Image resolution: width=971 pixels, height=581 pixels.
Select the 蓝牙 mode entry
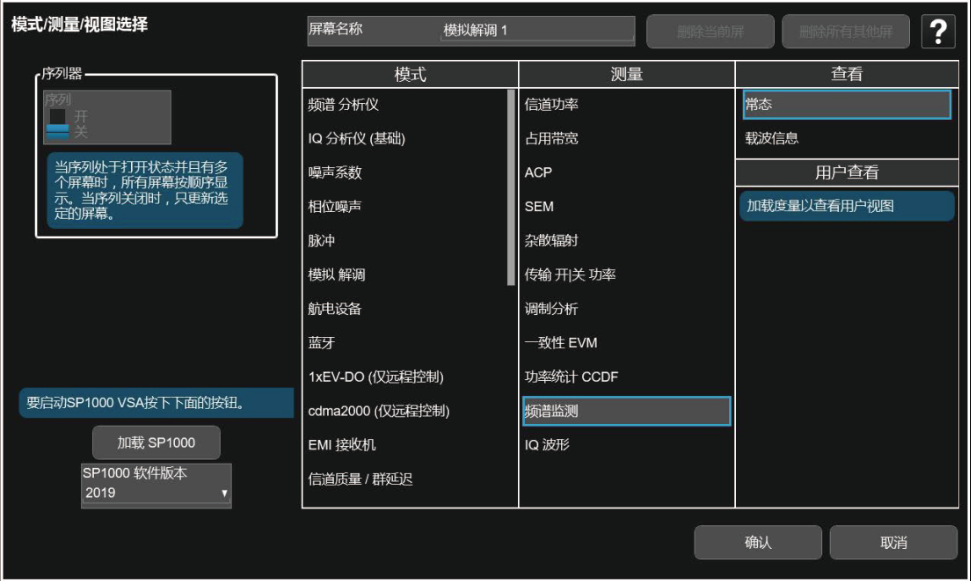[x=322, y=342]
